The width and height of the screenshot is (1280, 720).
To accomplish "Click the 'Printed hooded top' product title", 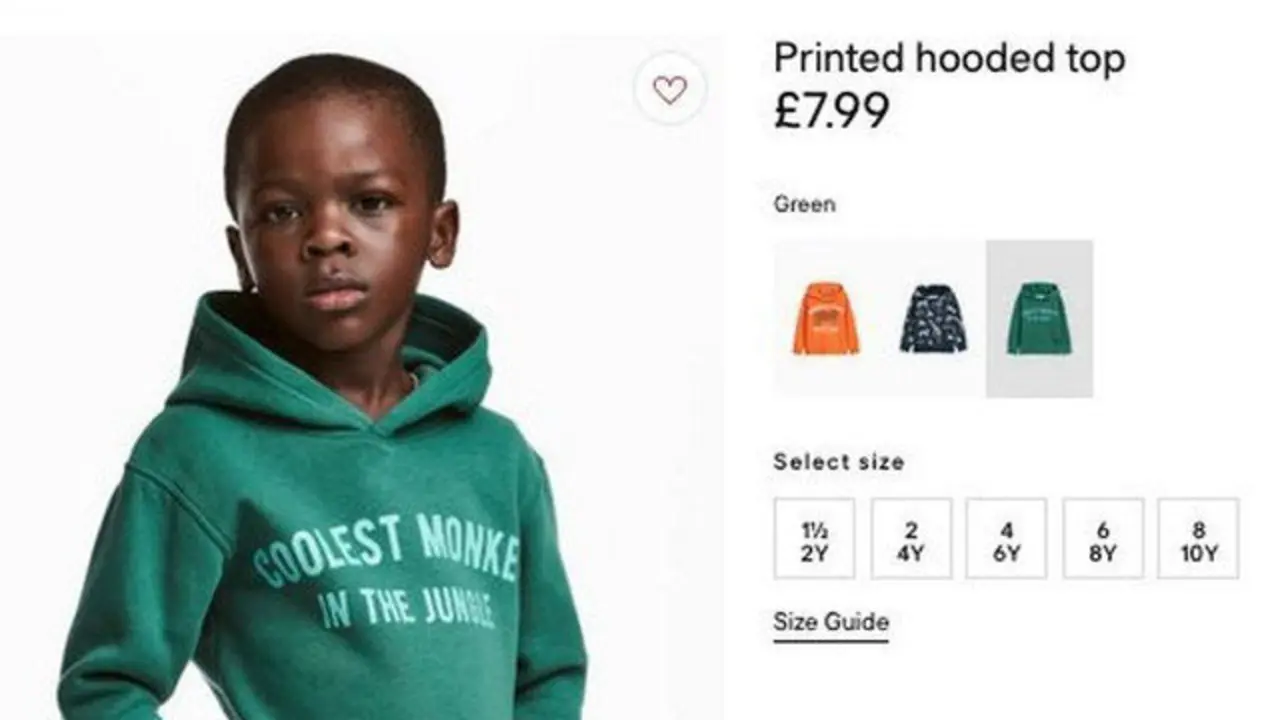I will (949, 59).
